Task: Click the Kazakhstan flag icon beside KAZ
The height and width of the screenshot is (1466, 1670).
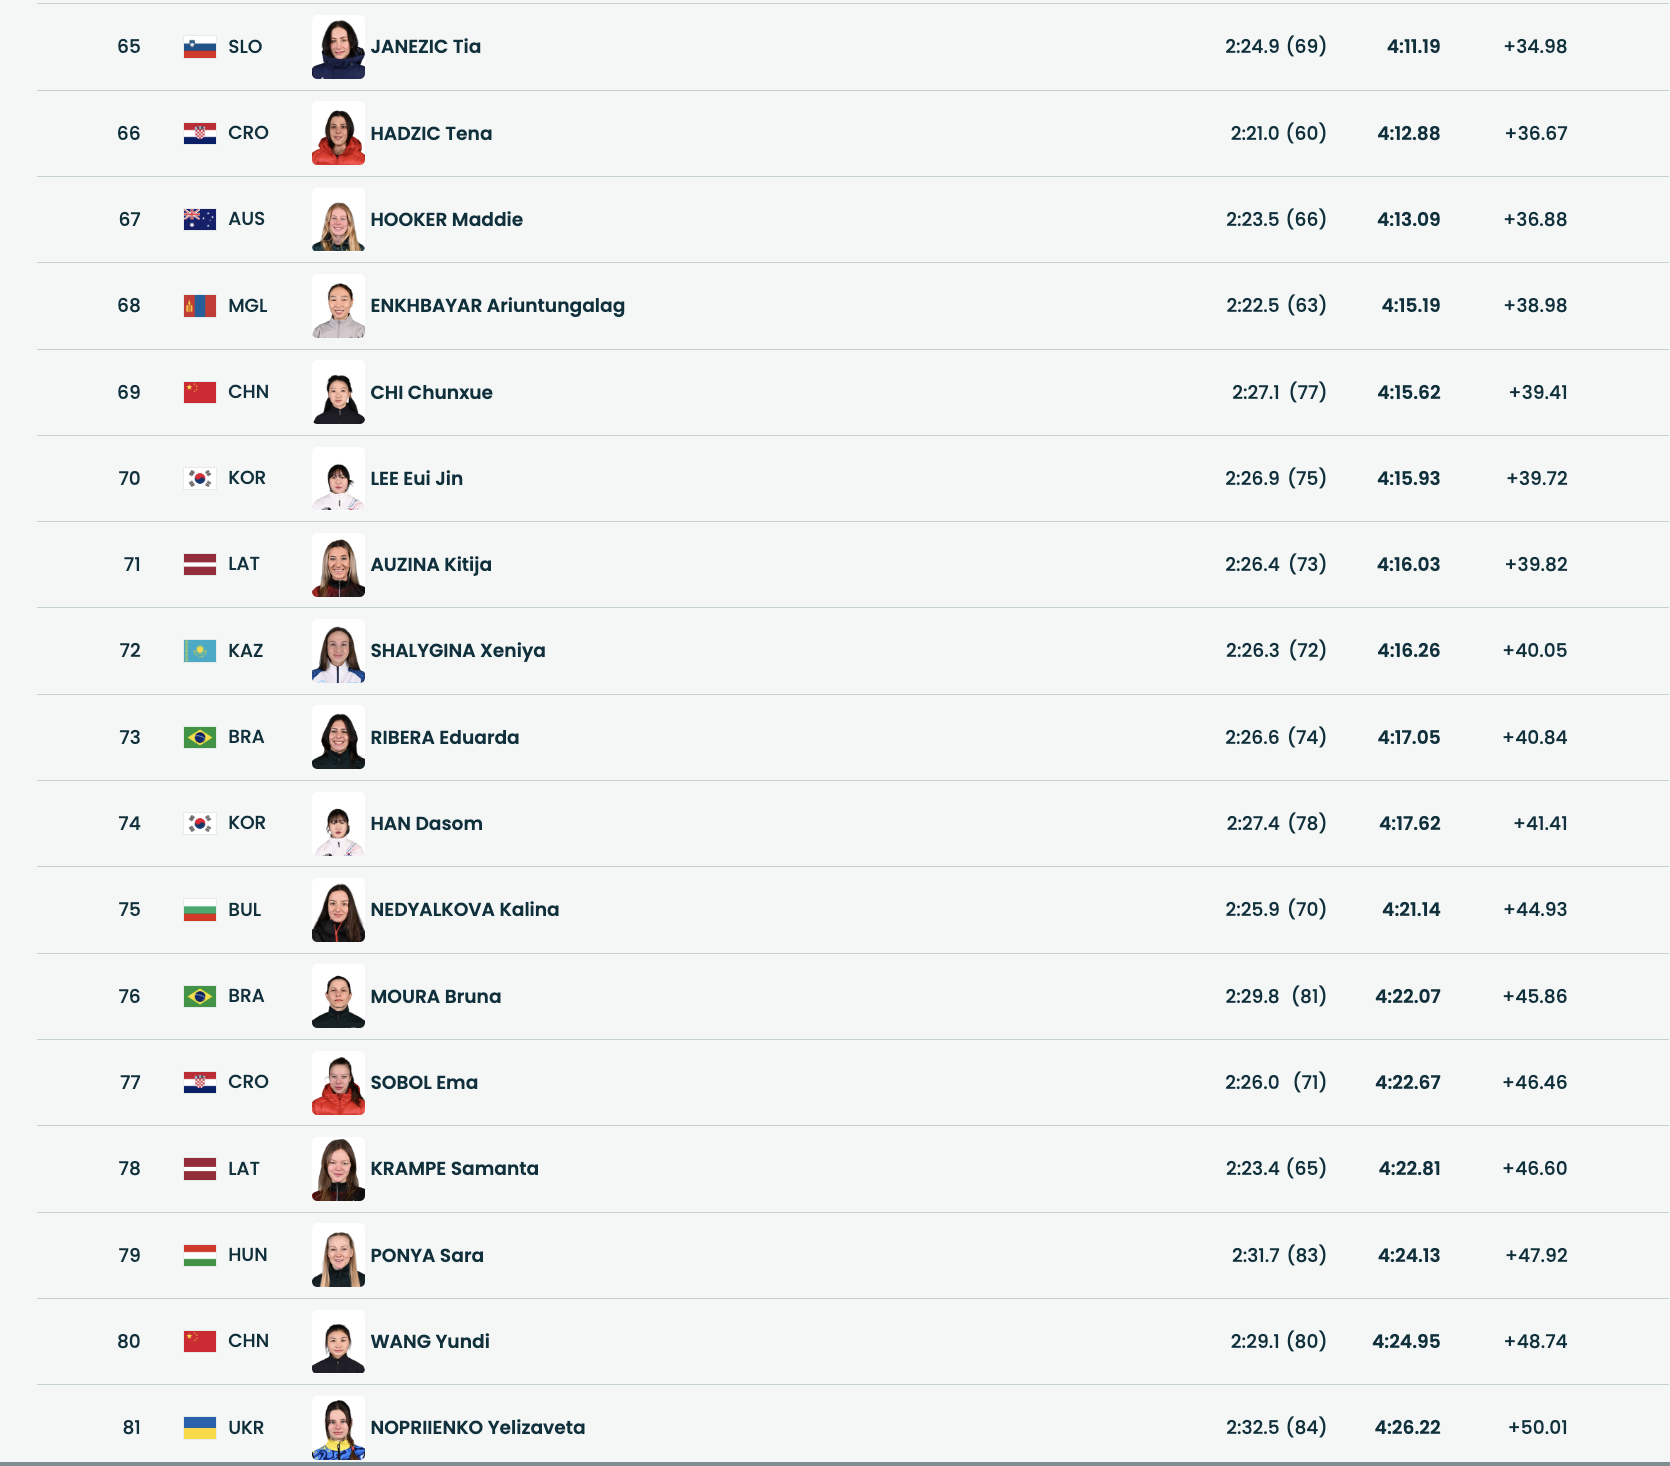Action: (200, 651)
